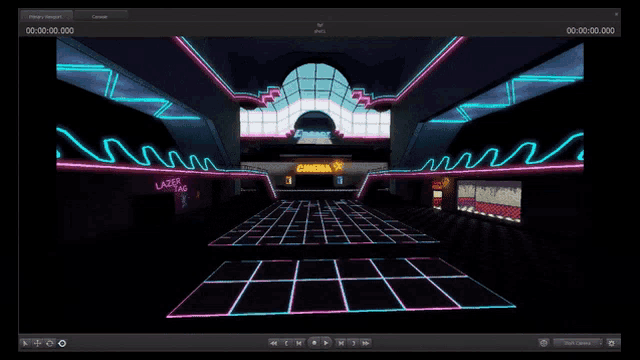Viewport: 640px width, 360px height.
Task: Click the camera view cube icon
Action: click(544, 343)
